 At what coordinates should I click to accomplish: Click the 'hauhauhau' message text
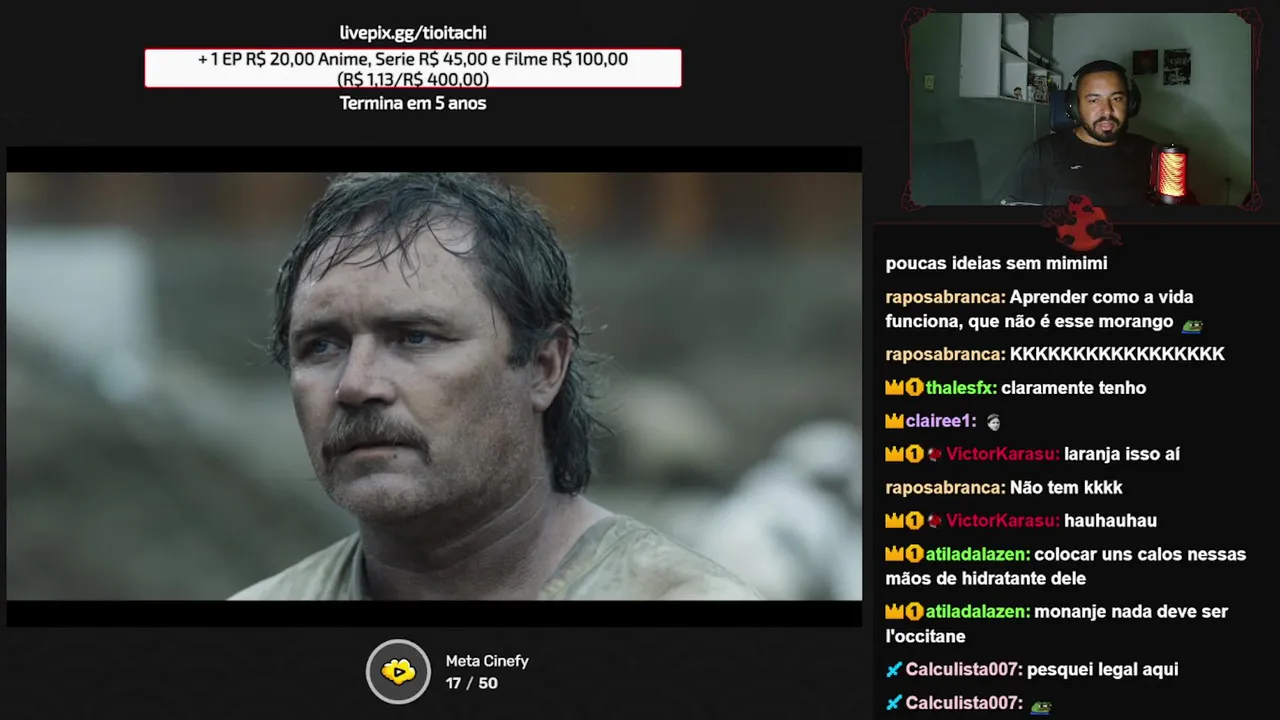[1110, 521]
